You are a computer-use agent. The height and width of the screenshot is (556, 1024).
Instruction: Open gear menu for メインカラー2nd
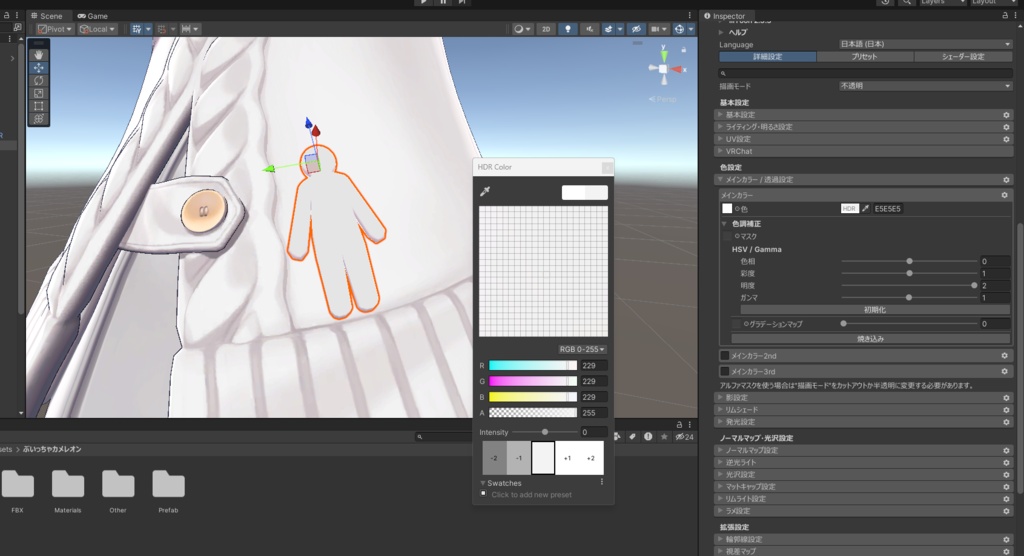tap(1004, 355)
